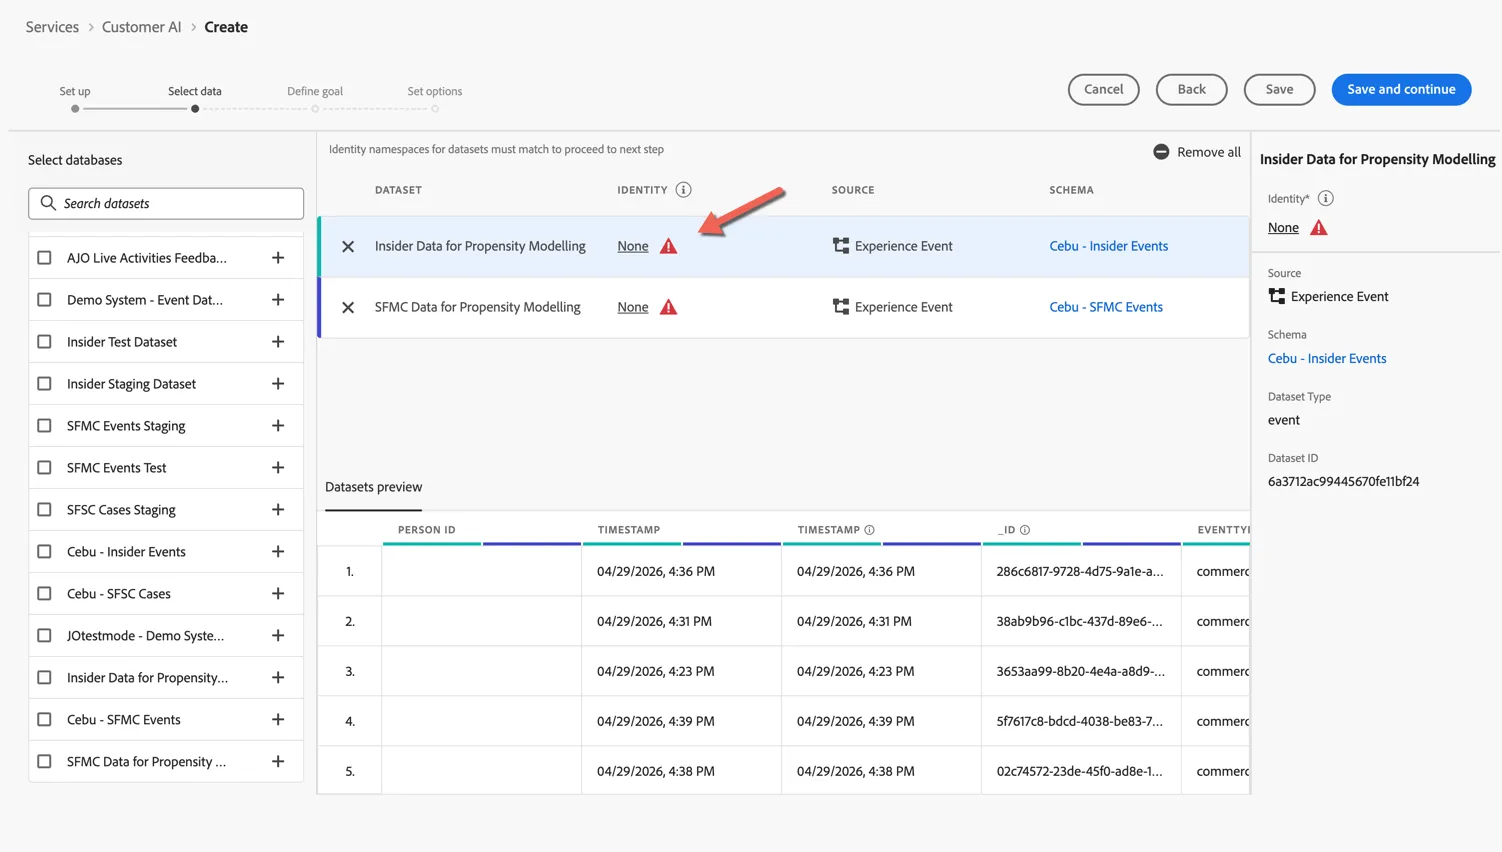1502x852 pixels.
Task: Add SFSC Cases Staging via plus icon
Action: (x=278, y=510)
